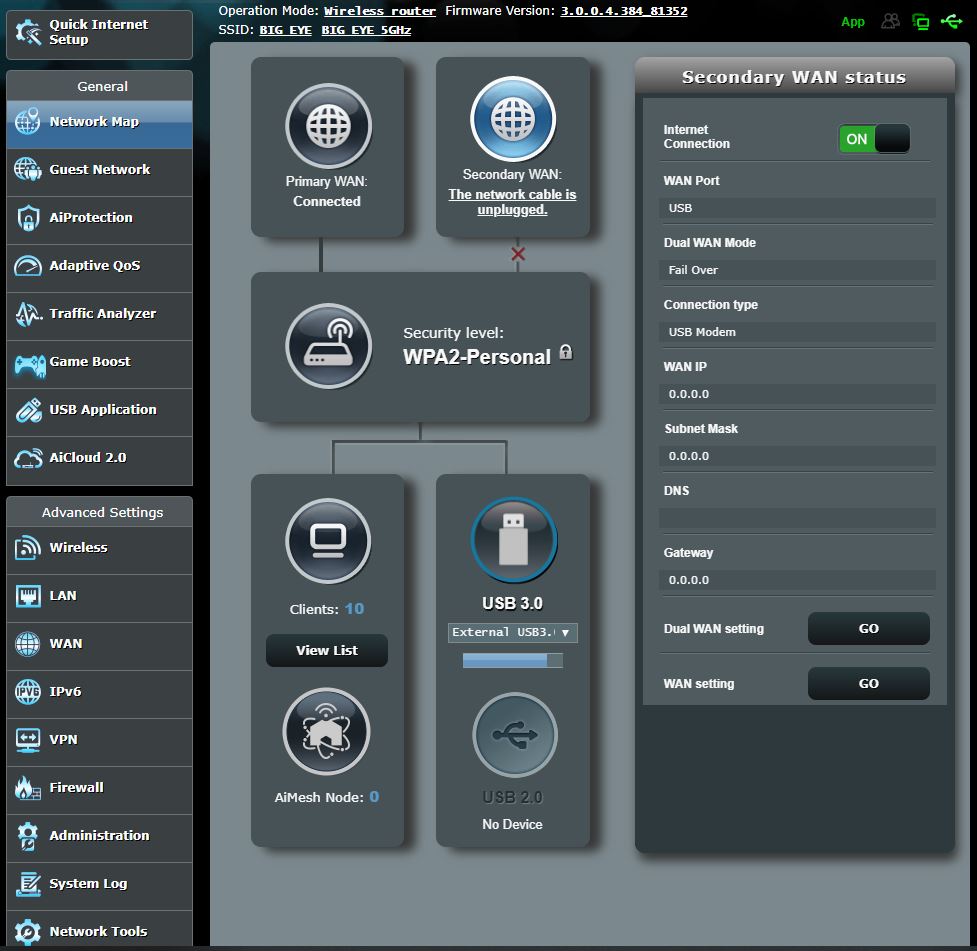The image size is (977, 951).
Task: Click the WAN globe icon in sidebar
Action: tap(28, 644)
